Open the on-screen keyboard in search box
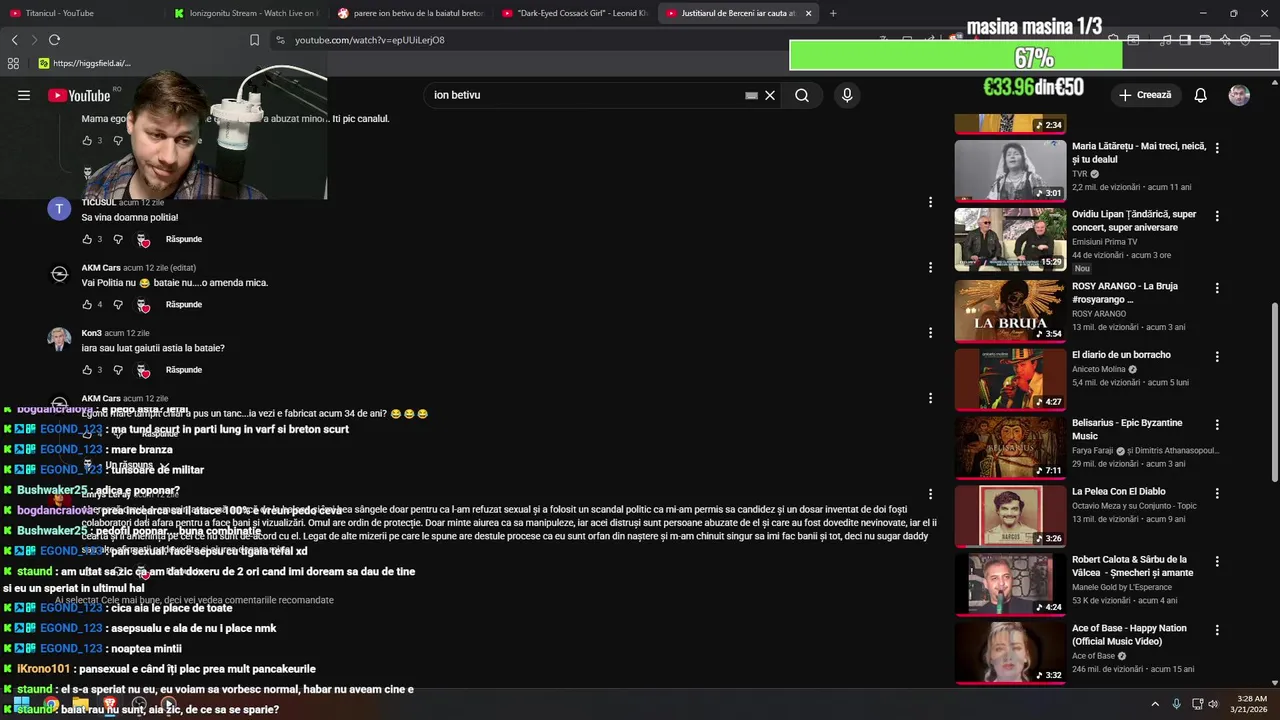Viewport: 1280px width, 720px height. [x=751, y=95]
